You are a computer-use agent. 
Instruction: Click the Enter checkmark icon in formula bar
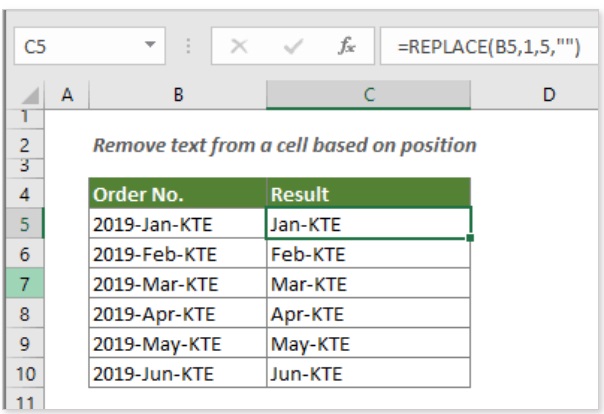(x=293, y=46)
